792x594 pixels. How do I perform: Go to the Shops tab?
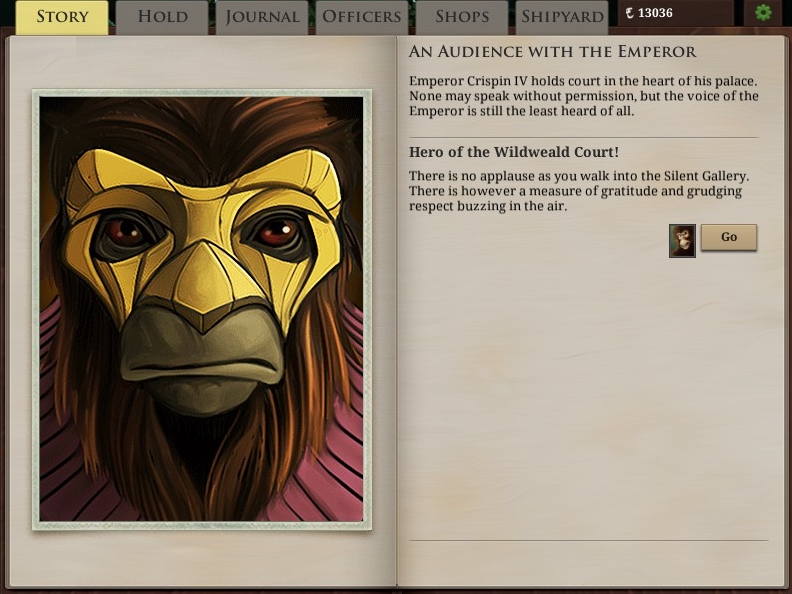click(x=462, y=17)
